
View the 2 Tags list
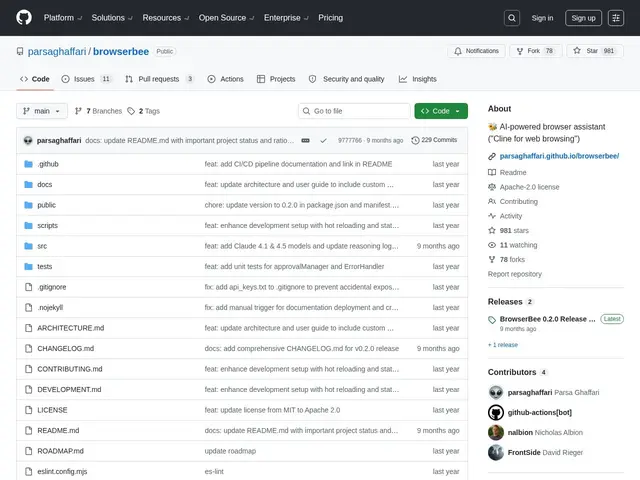tap(144, 111)
